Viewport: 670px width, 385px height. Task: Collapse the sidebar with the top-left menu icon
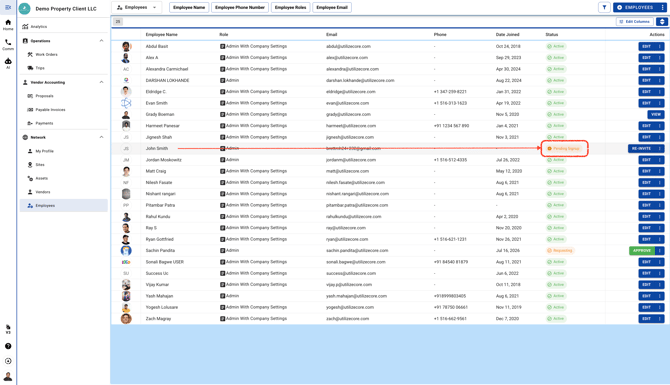click(x=8, y=7)
